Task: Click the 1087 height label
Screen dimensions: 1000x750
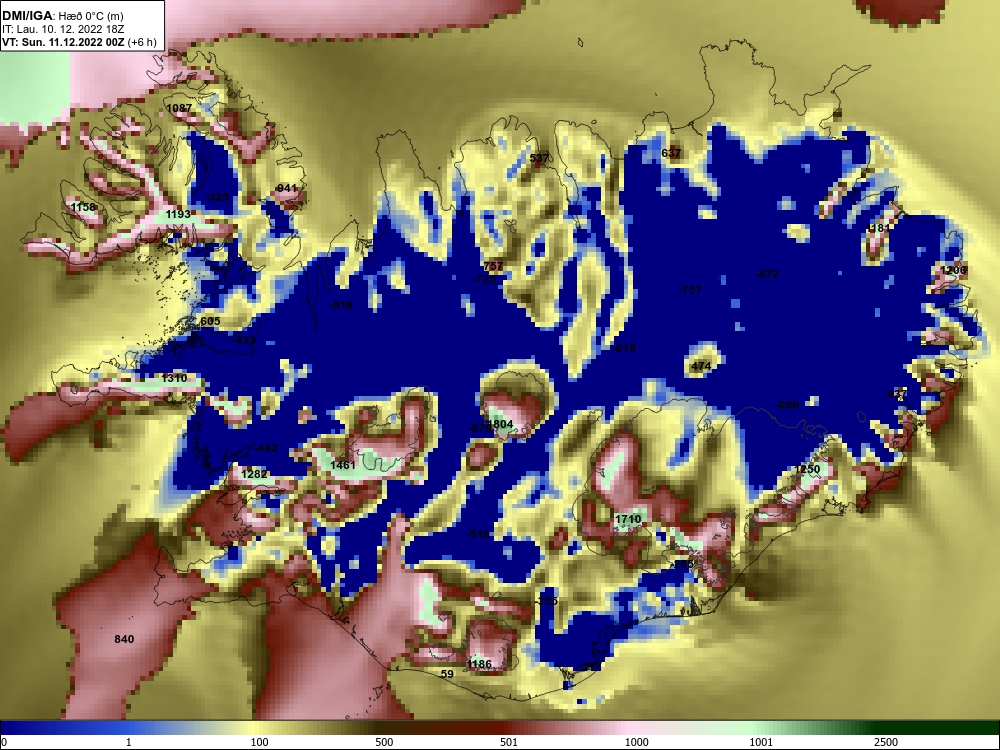Action: (x=179, y=108)
